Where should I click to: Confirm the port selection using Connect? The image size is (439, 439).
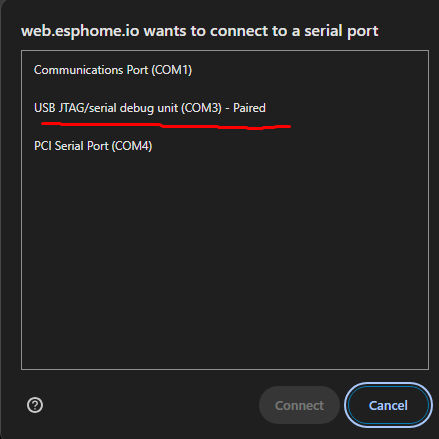click(299, 405)
